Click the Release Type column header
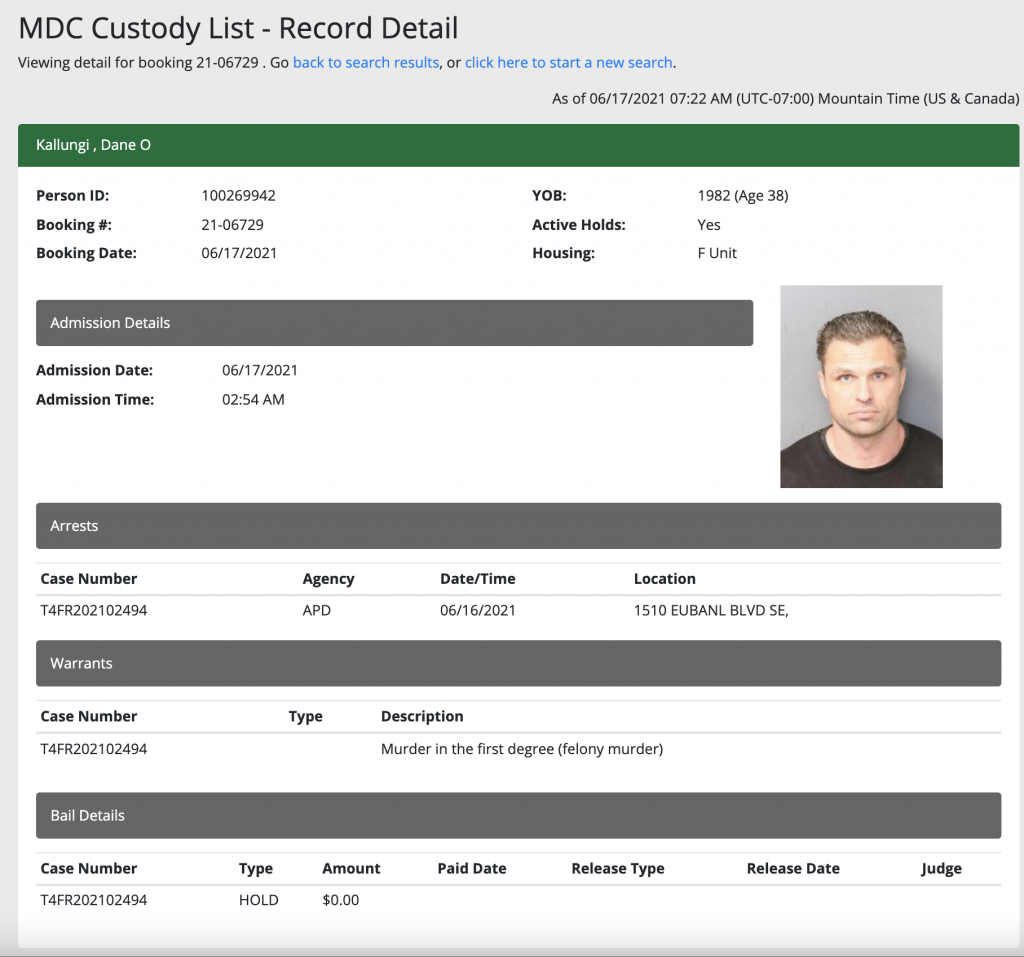This screenshot has width=1024, height=957. point(617,868)
